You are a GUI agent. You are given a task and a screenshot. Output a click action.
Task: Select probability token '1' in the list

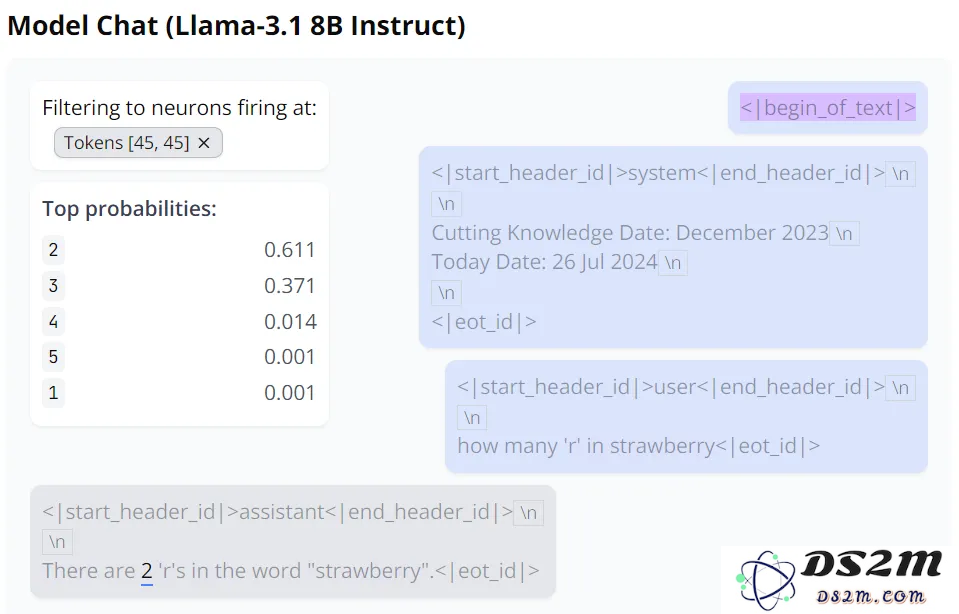53,392
